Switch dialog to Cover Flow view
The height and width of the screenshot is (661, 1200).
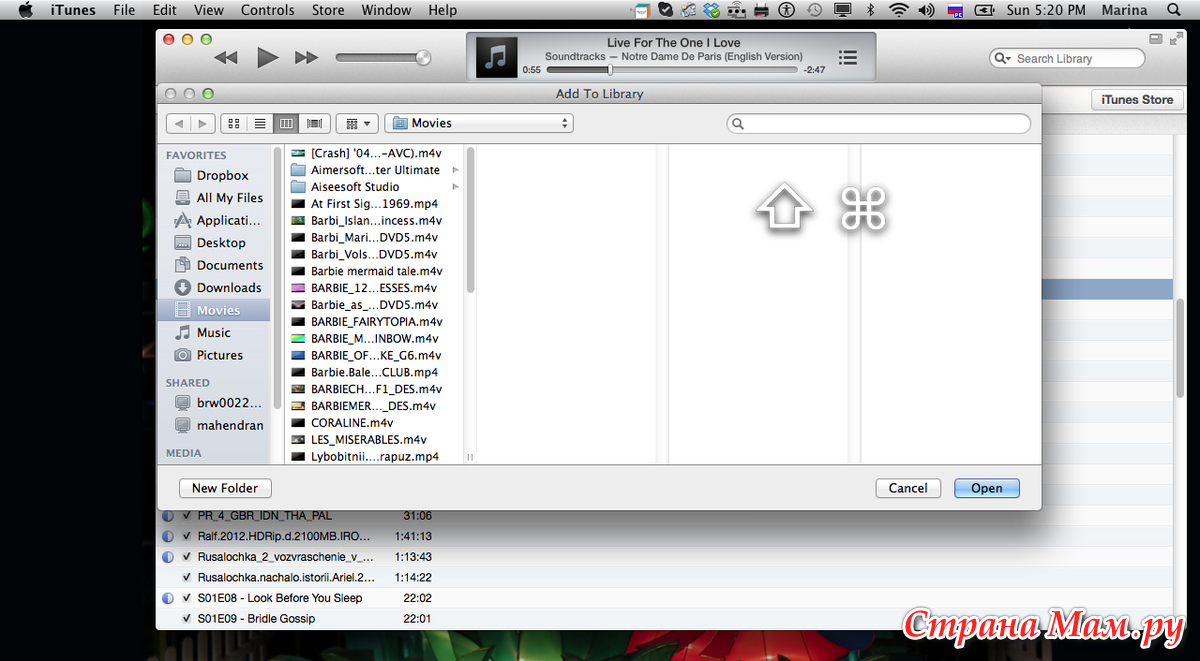(314, 123)
